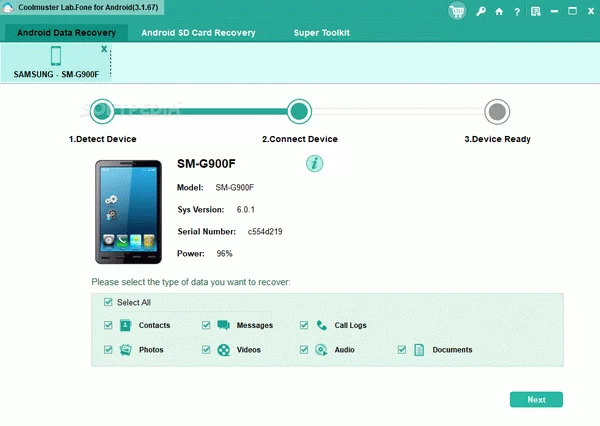Click the Messages speech bubble icon

point(223,325)
